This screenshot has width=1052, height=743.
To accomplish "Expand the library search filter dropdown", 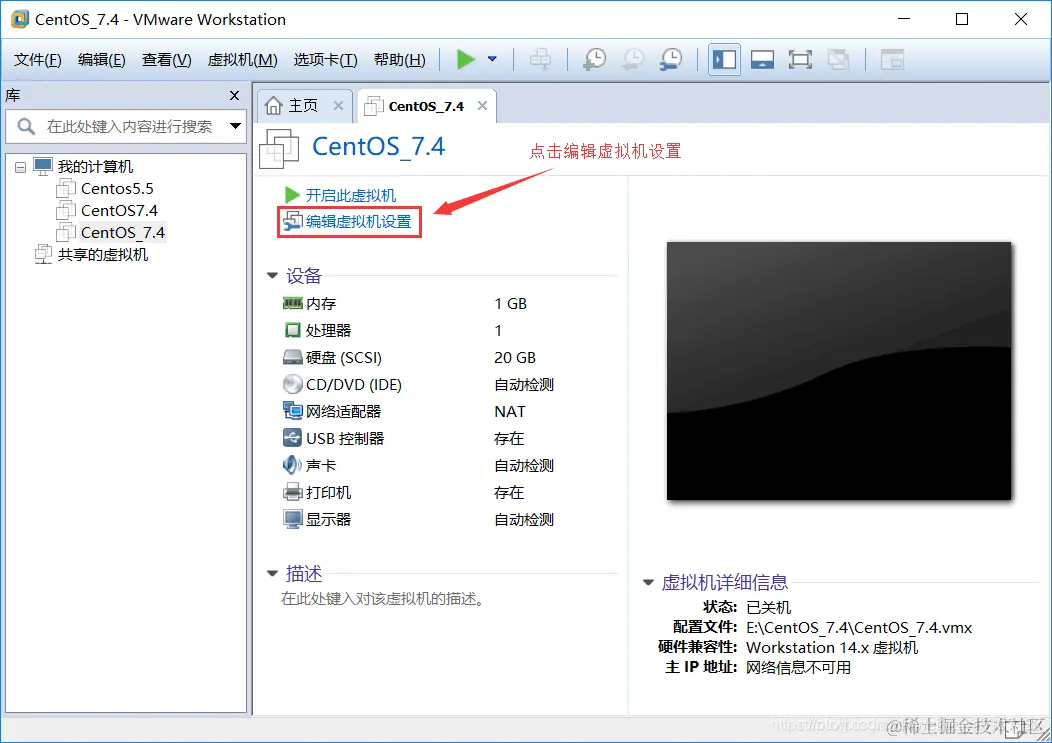I will coord(235,128).
